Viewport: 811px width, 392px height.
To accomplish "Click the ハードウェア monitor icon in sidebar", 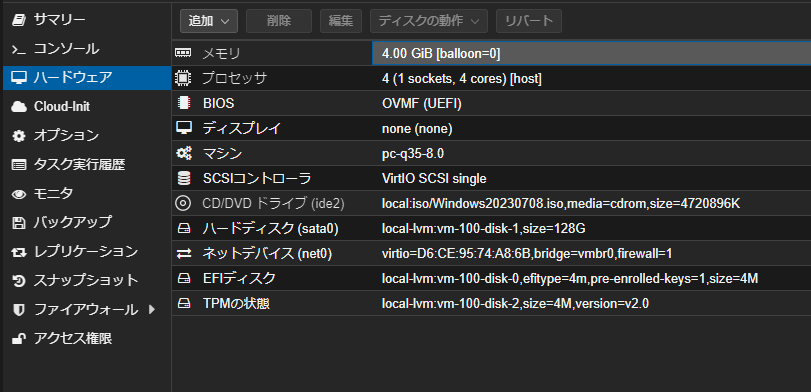I will click(19, 78).
